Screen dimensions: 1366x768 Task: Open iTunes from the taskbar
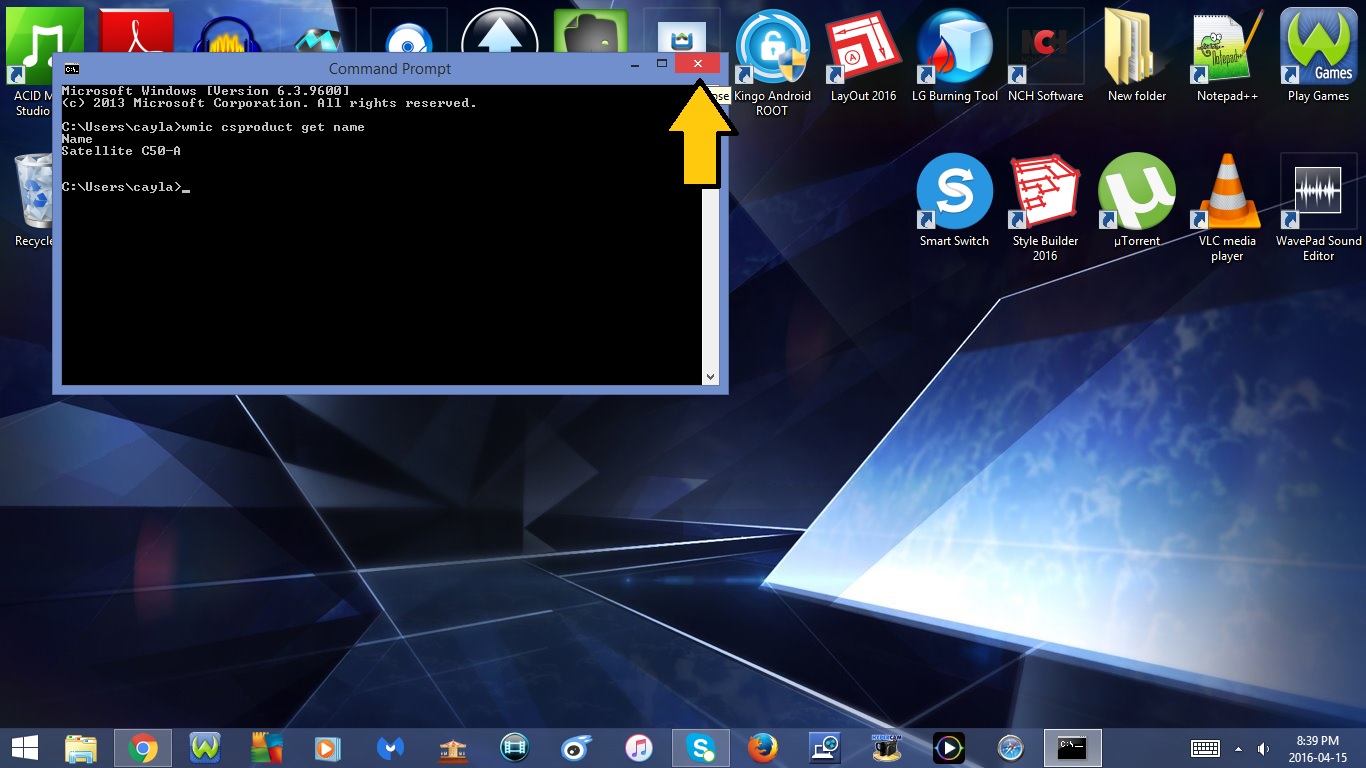[639, 748]
